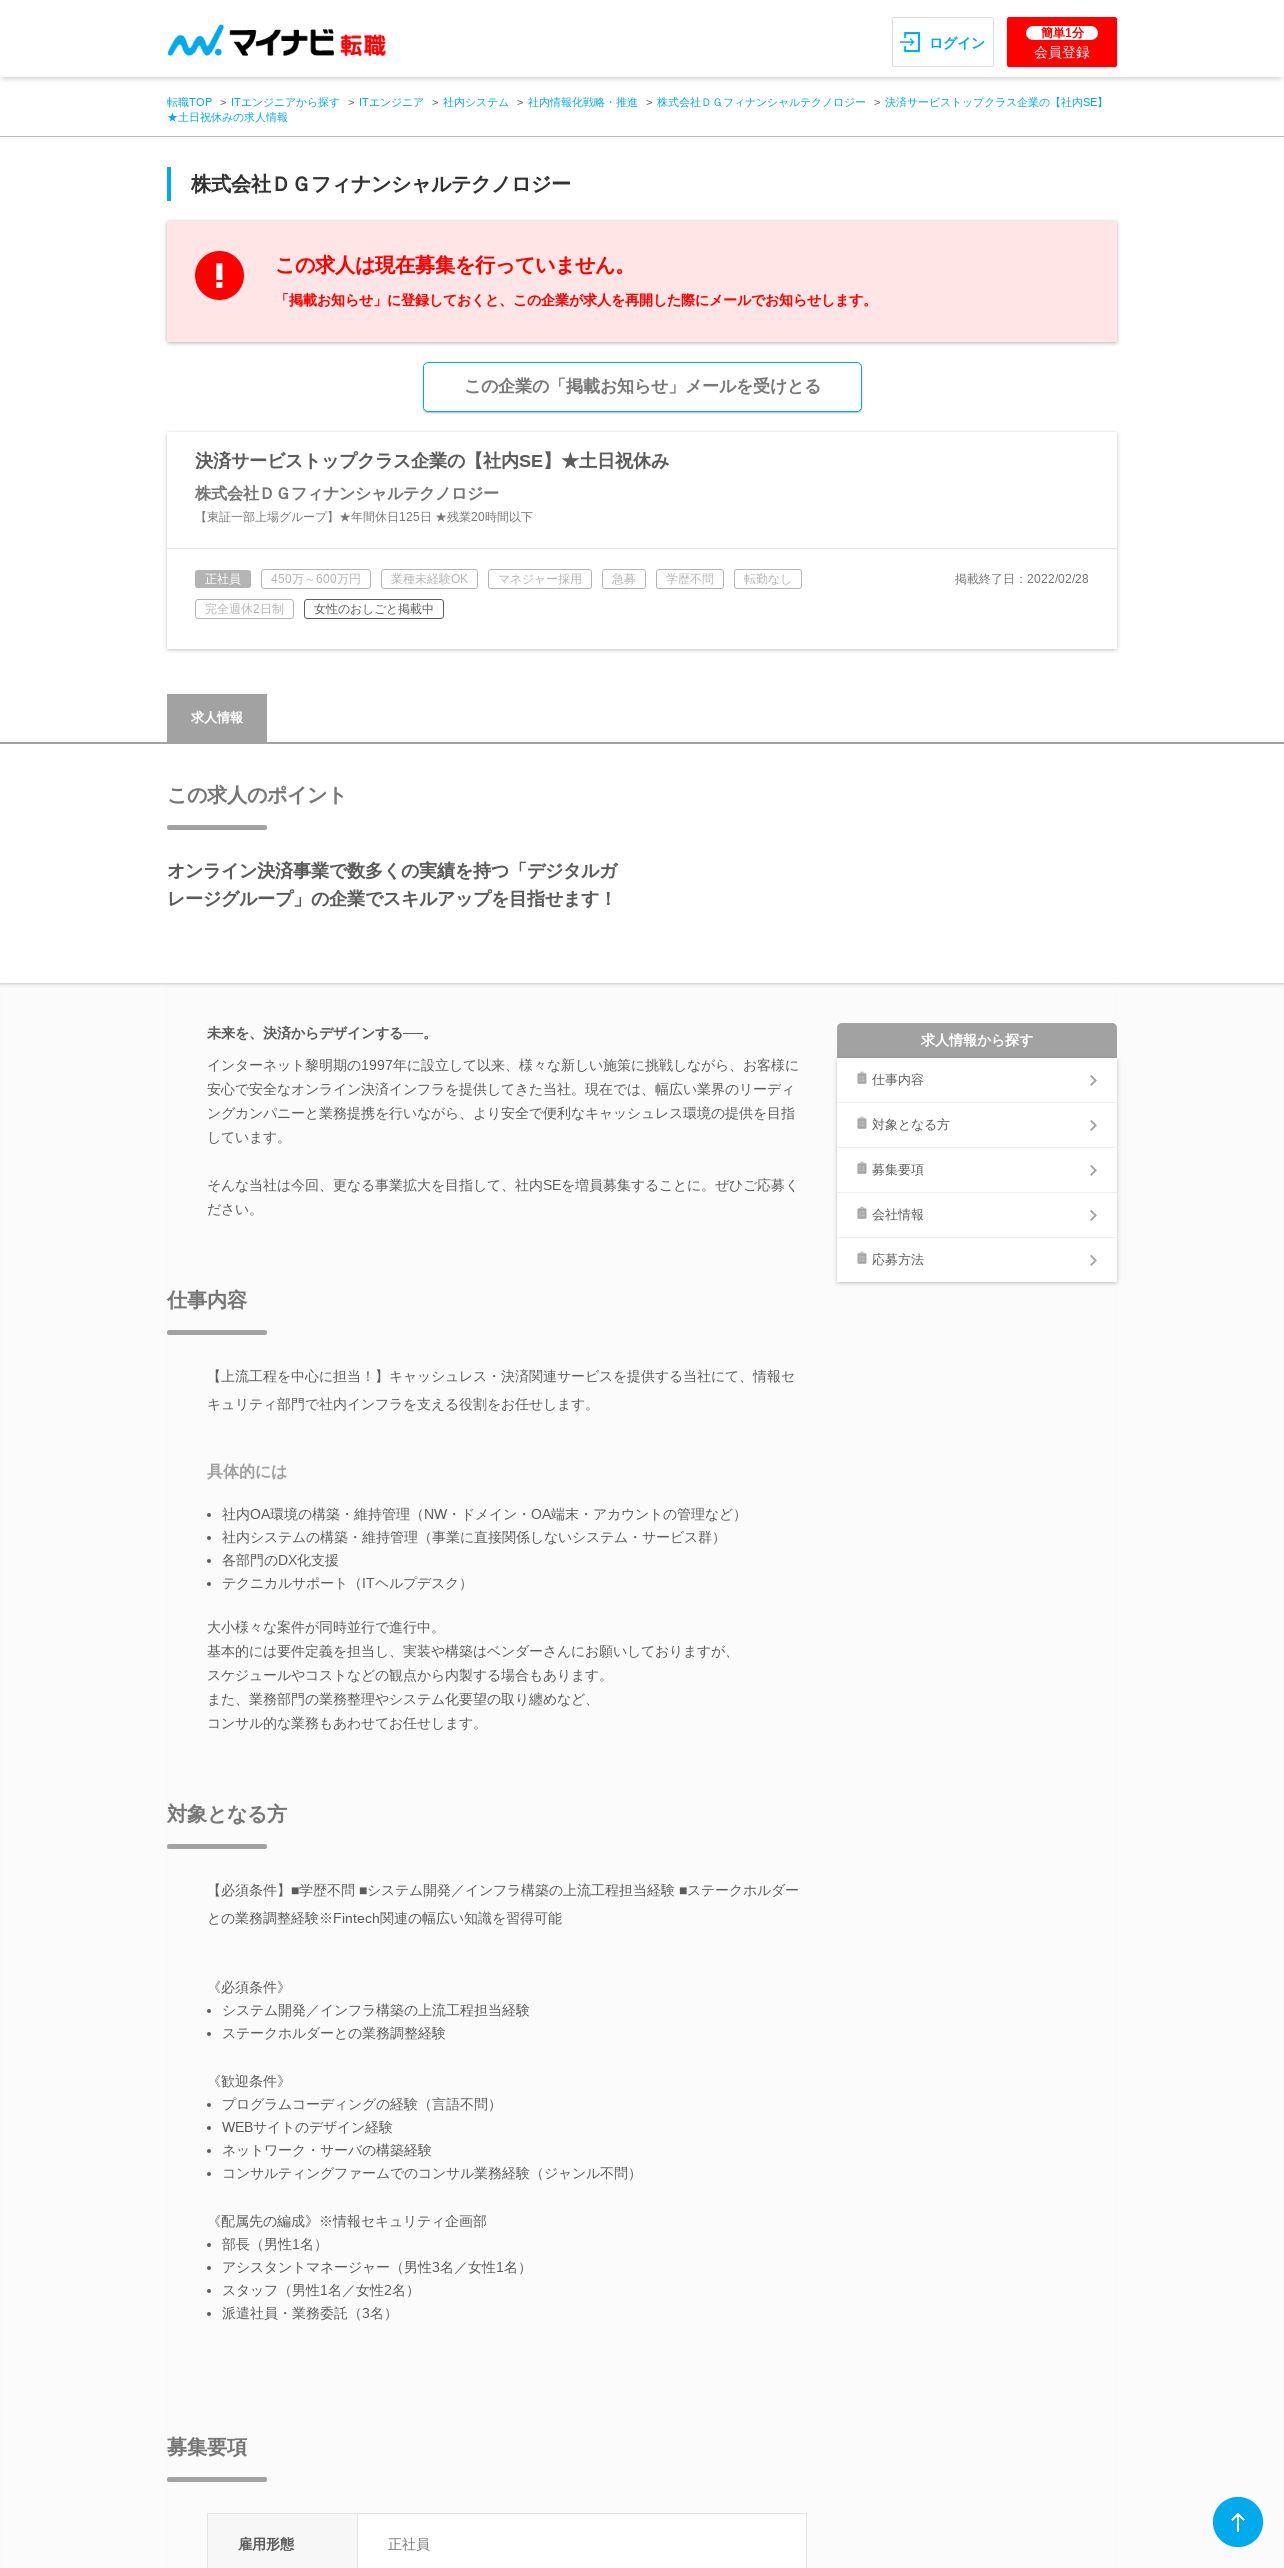This screenshot has width=1284, height=2568.
Task: Open the マイナビ転職 logo home link
Action: [x=276, y=42]
